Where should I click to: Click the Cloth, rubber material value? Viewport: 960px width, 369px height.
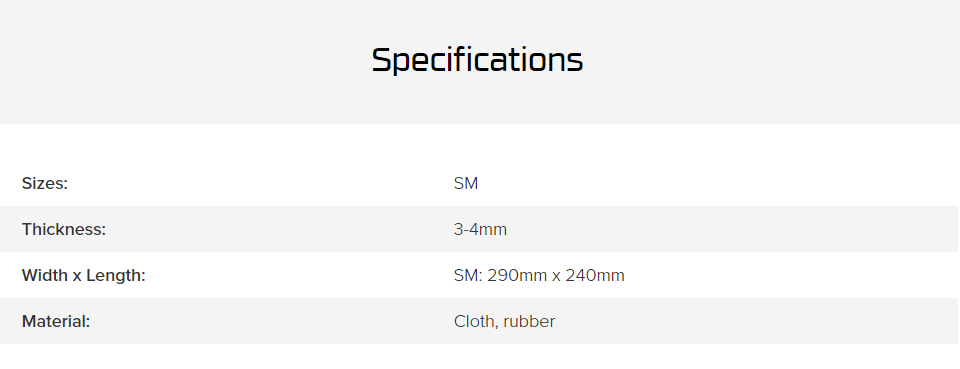504,321
